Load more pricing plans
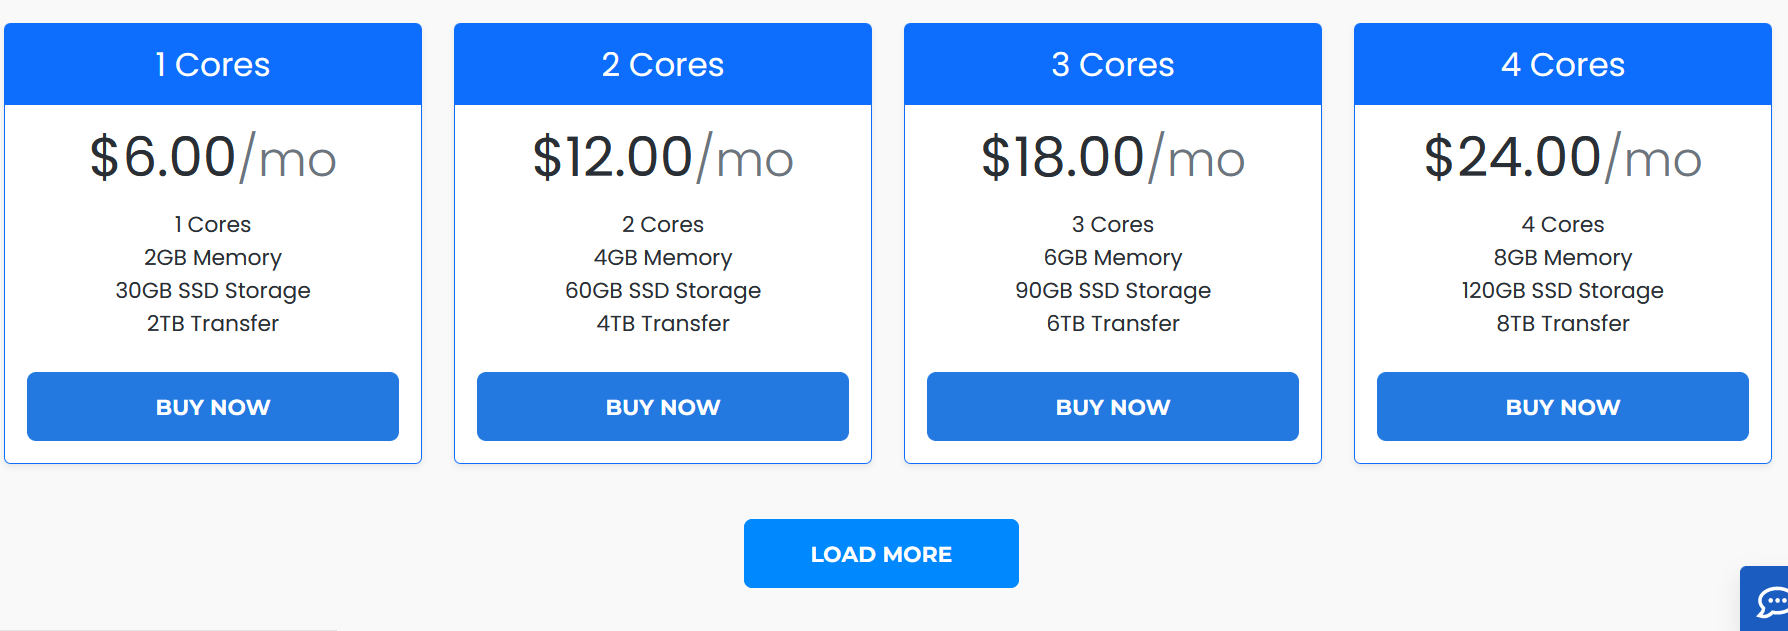 coord(881,554)
